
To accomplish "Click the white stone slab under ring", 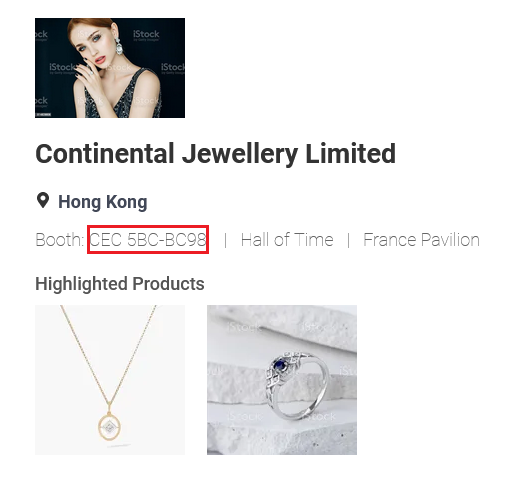I will coord(282,434).
